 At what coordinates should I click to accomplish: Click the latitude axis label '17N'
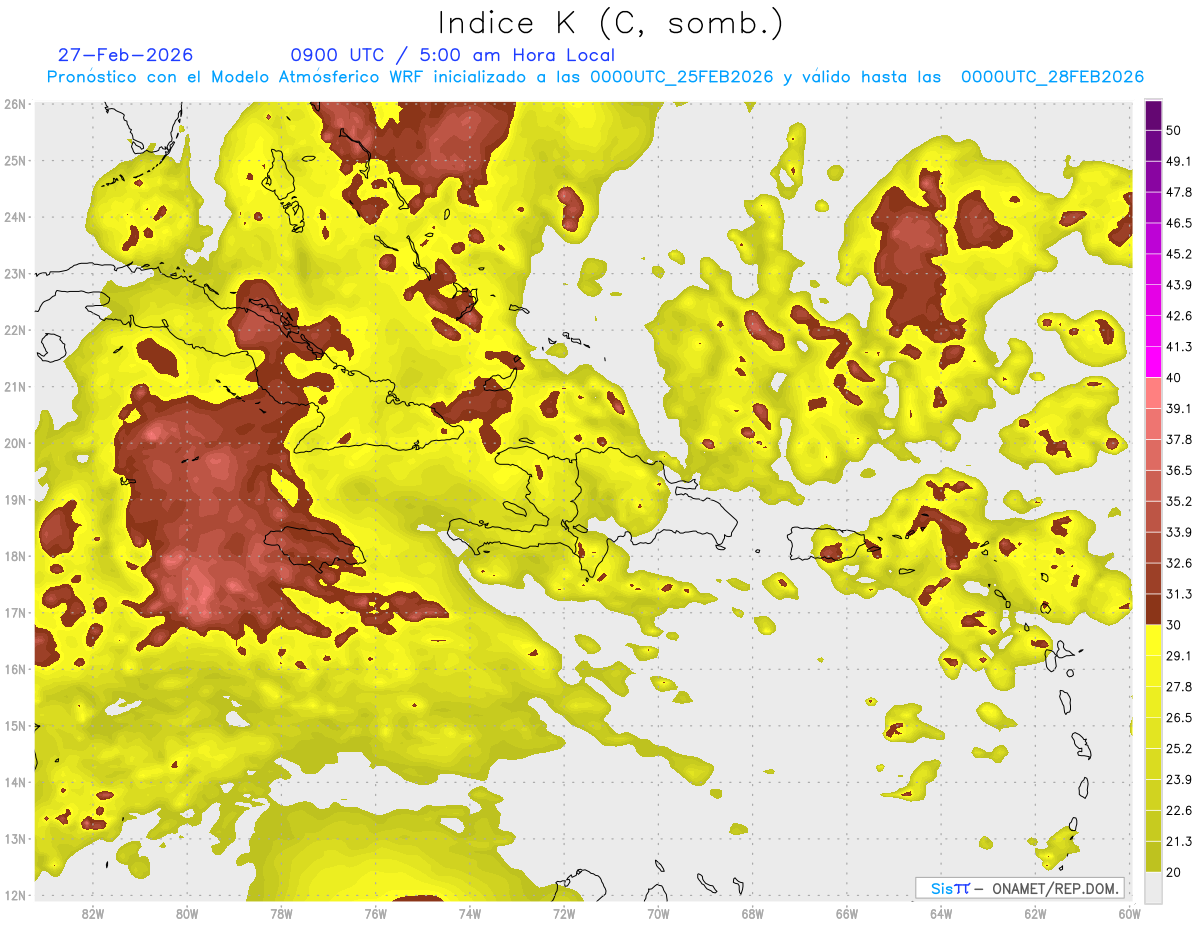(x=15, y=613)
